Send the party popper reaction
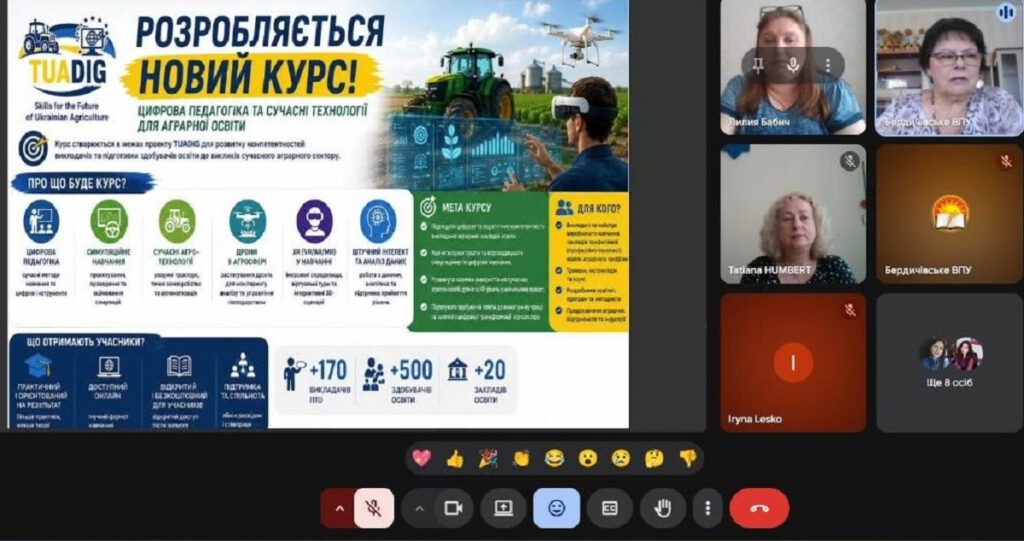The image size is (1024, 541). 488,459
